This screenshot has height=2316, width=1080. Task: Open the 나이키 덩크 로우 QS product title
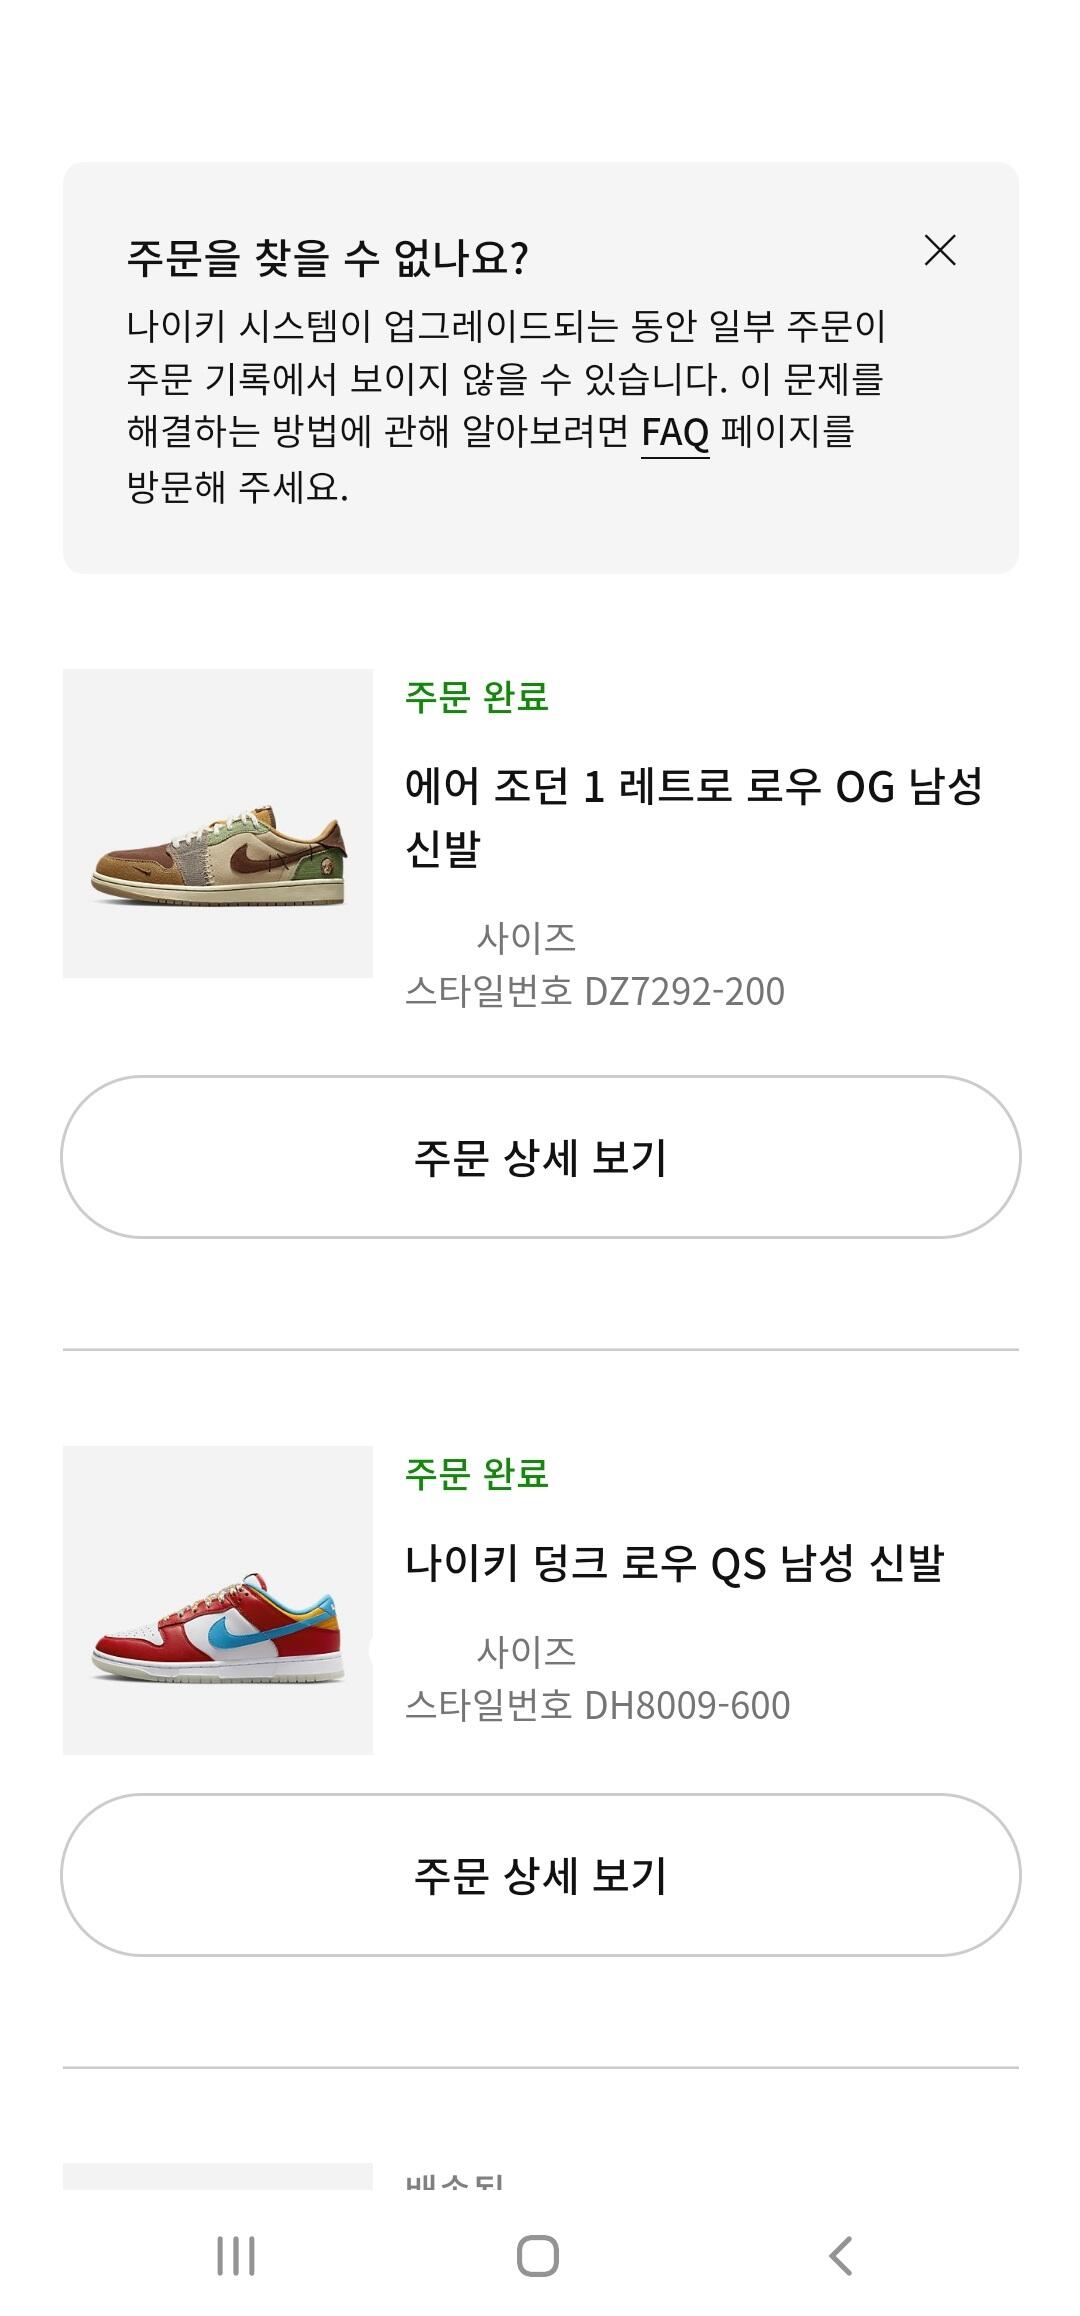(674, 1563)
